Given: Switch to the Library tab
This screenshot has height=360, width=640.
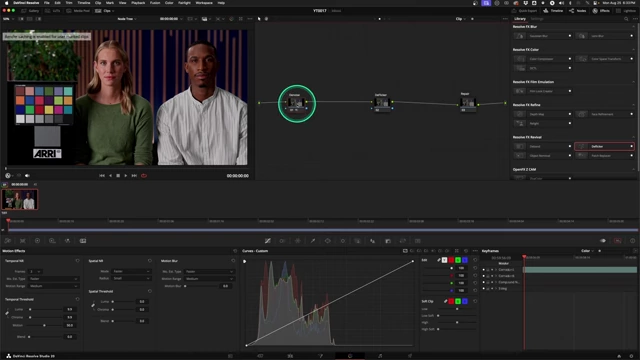Looking at the screenshot, I should pyautogui.click(x=520, y=19).
